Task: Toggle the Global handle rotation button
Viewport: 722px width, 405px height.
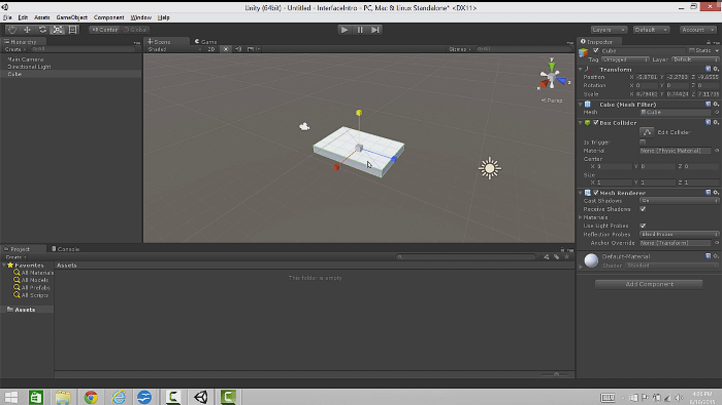Action: (x=135, y=29)
